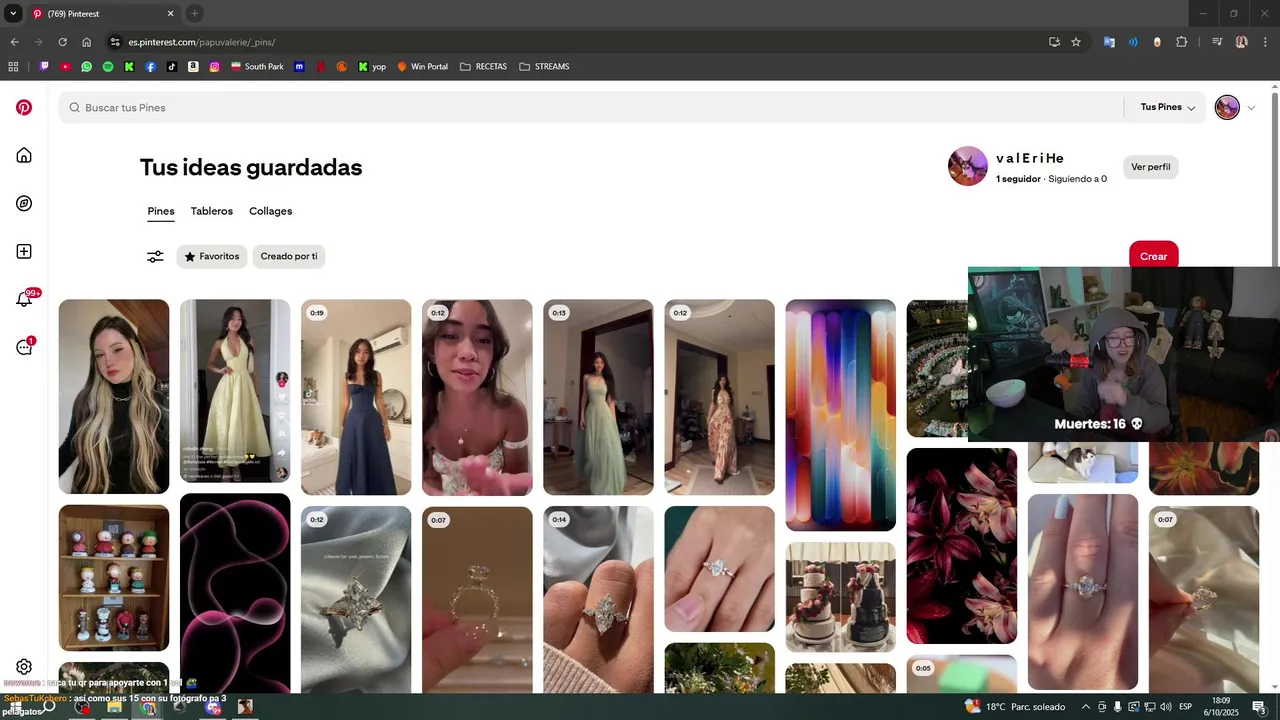This screenshot has width=1280, height=720.
Task: Show hidden system tray icons chevron
Action: pos(1085,707)
